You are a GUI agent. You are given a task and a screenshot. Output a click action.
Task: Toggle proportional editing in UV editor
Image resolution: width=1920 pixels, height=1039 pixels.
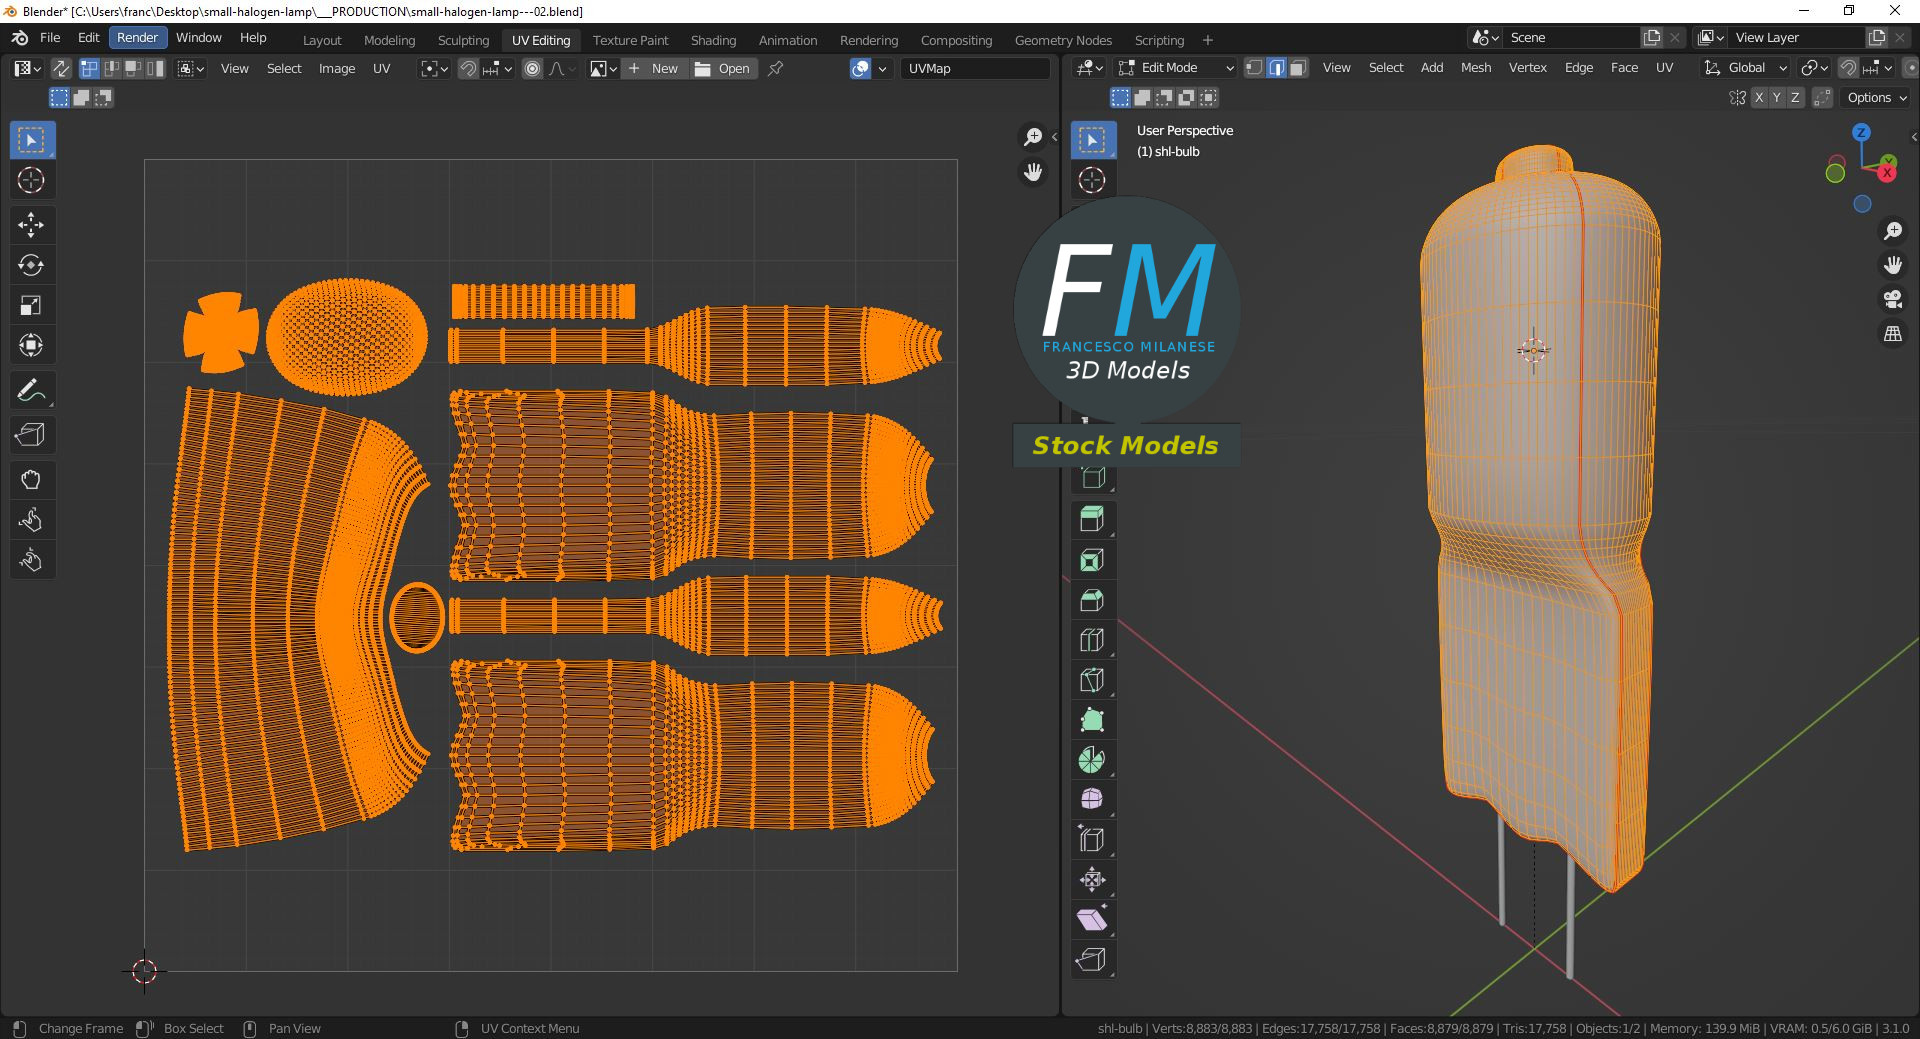point(533,69)
